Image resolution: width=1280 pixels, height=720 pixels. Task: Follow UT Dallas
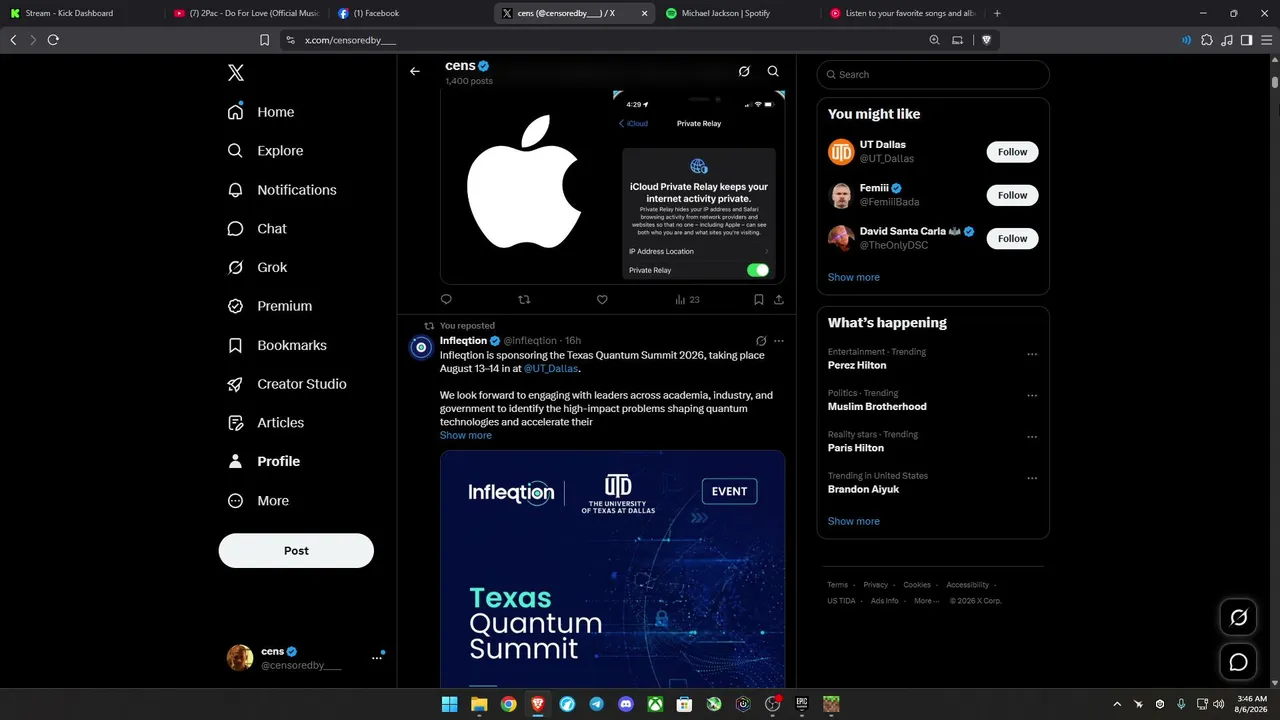pos(1012,152)
